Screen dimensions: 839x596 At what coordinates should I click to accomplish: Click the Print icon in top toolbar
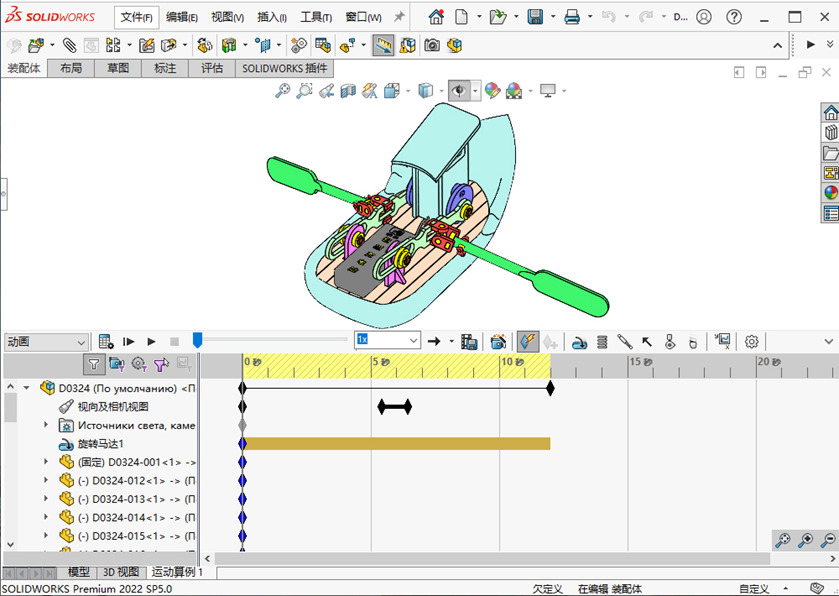coord(572,17)
